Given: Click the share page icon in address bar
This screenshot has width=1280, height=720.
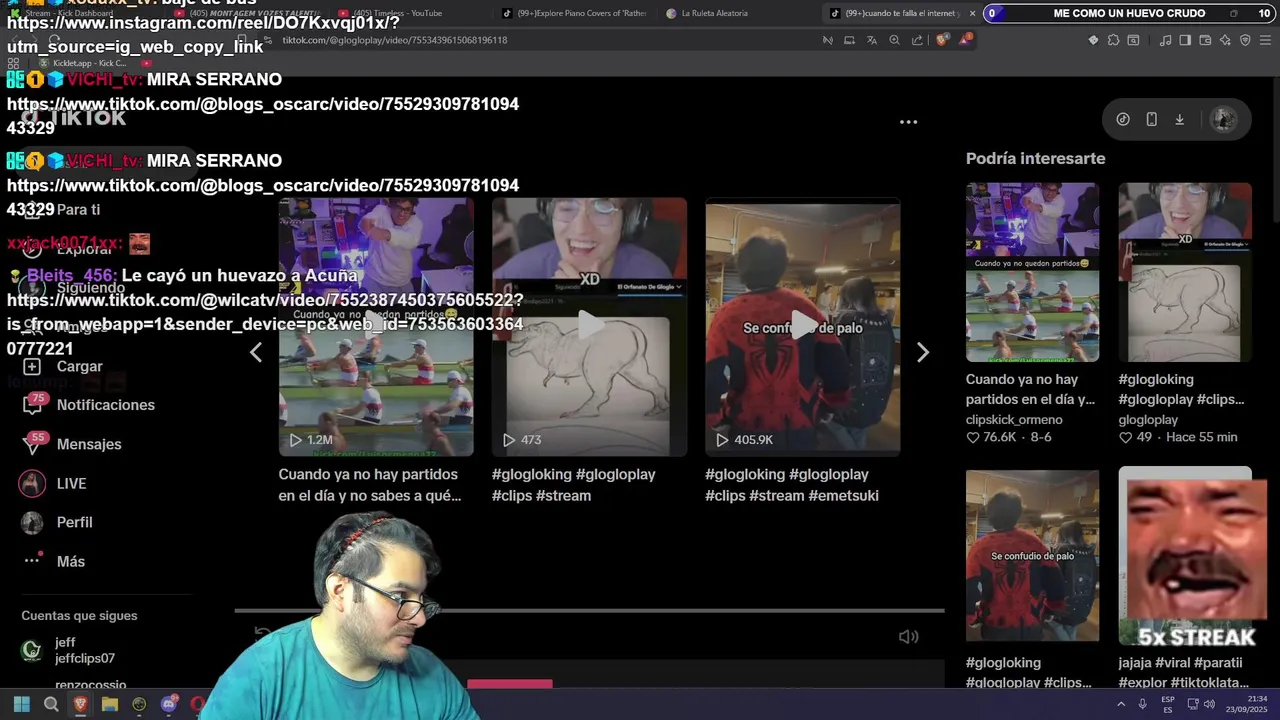Looking at the screenshot, I should pyautogui.click(x=917, y=40).
